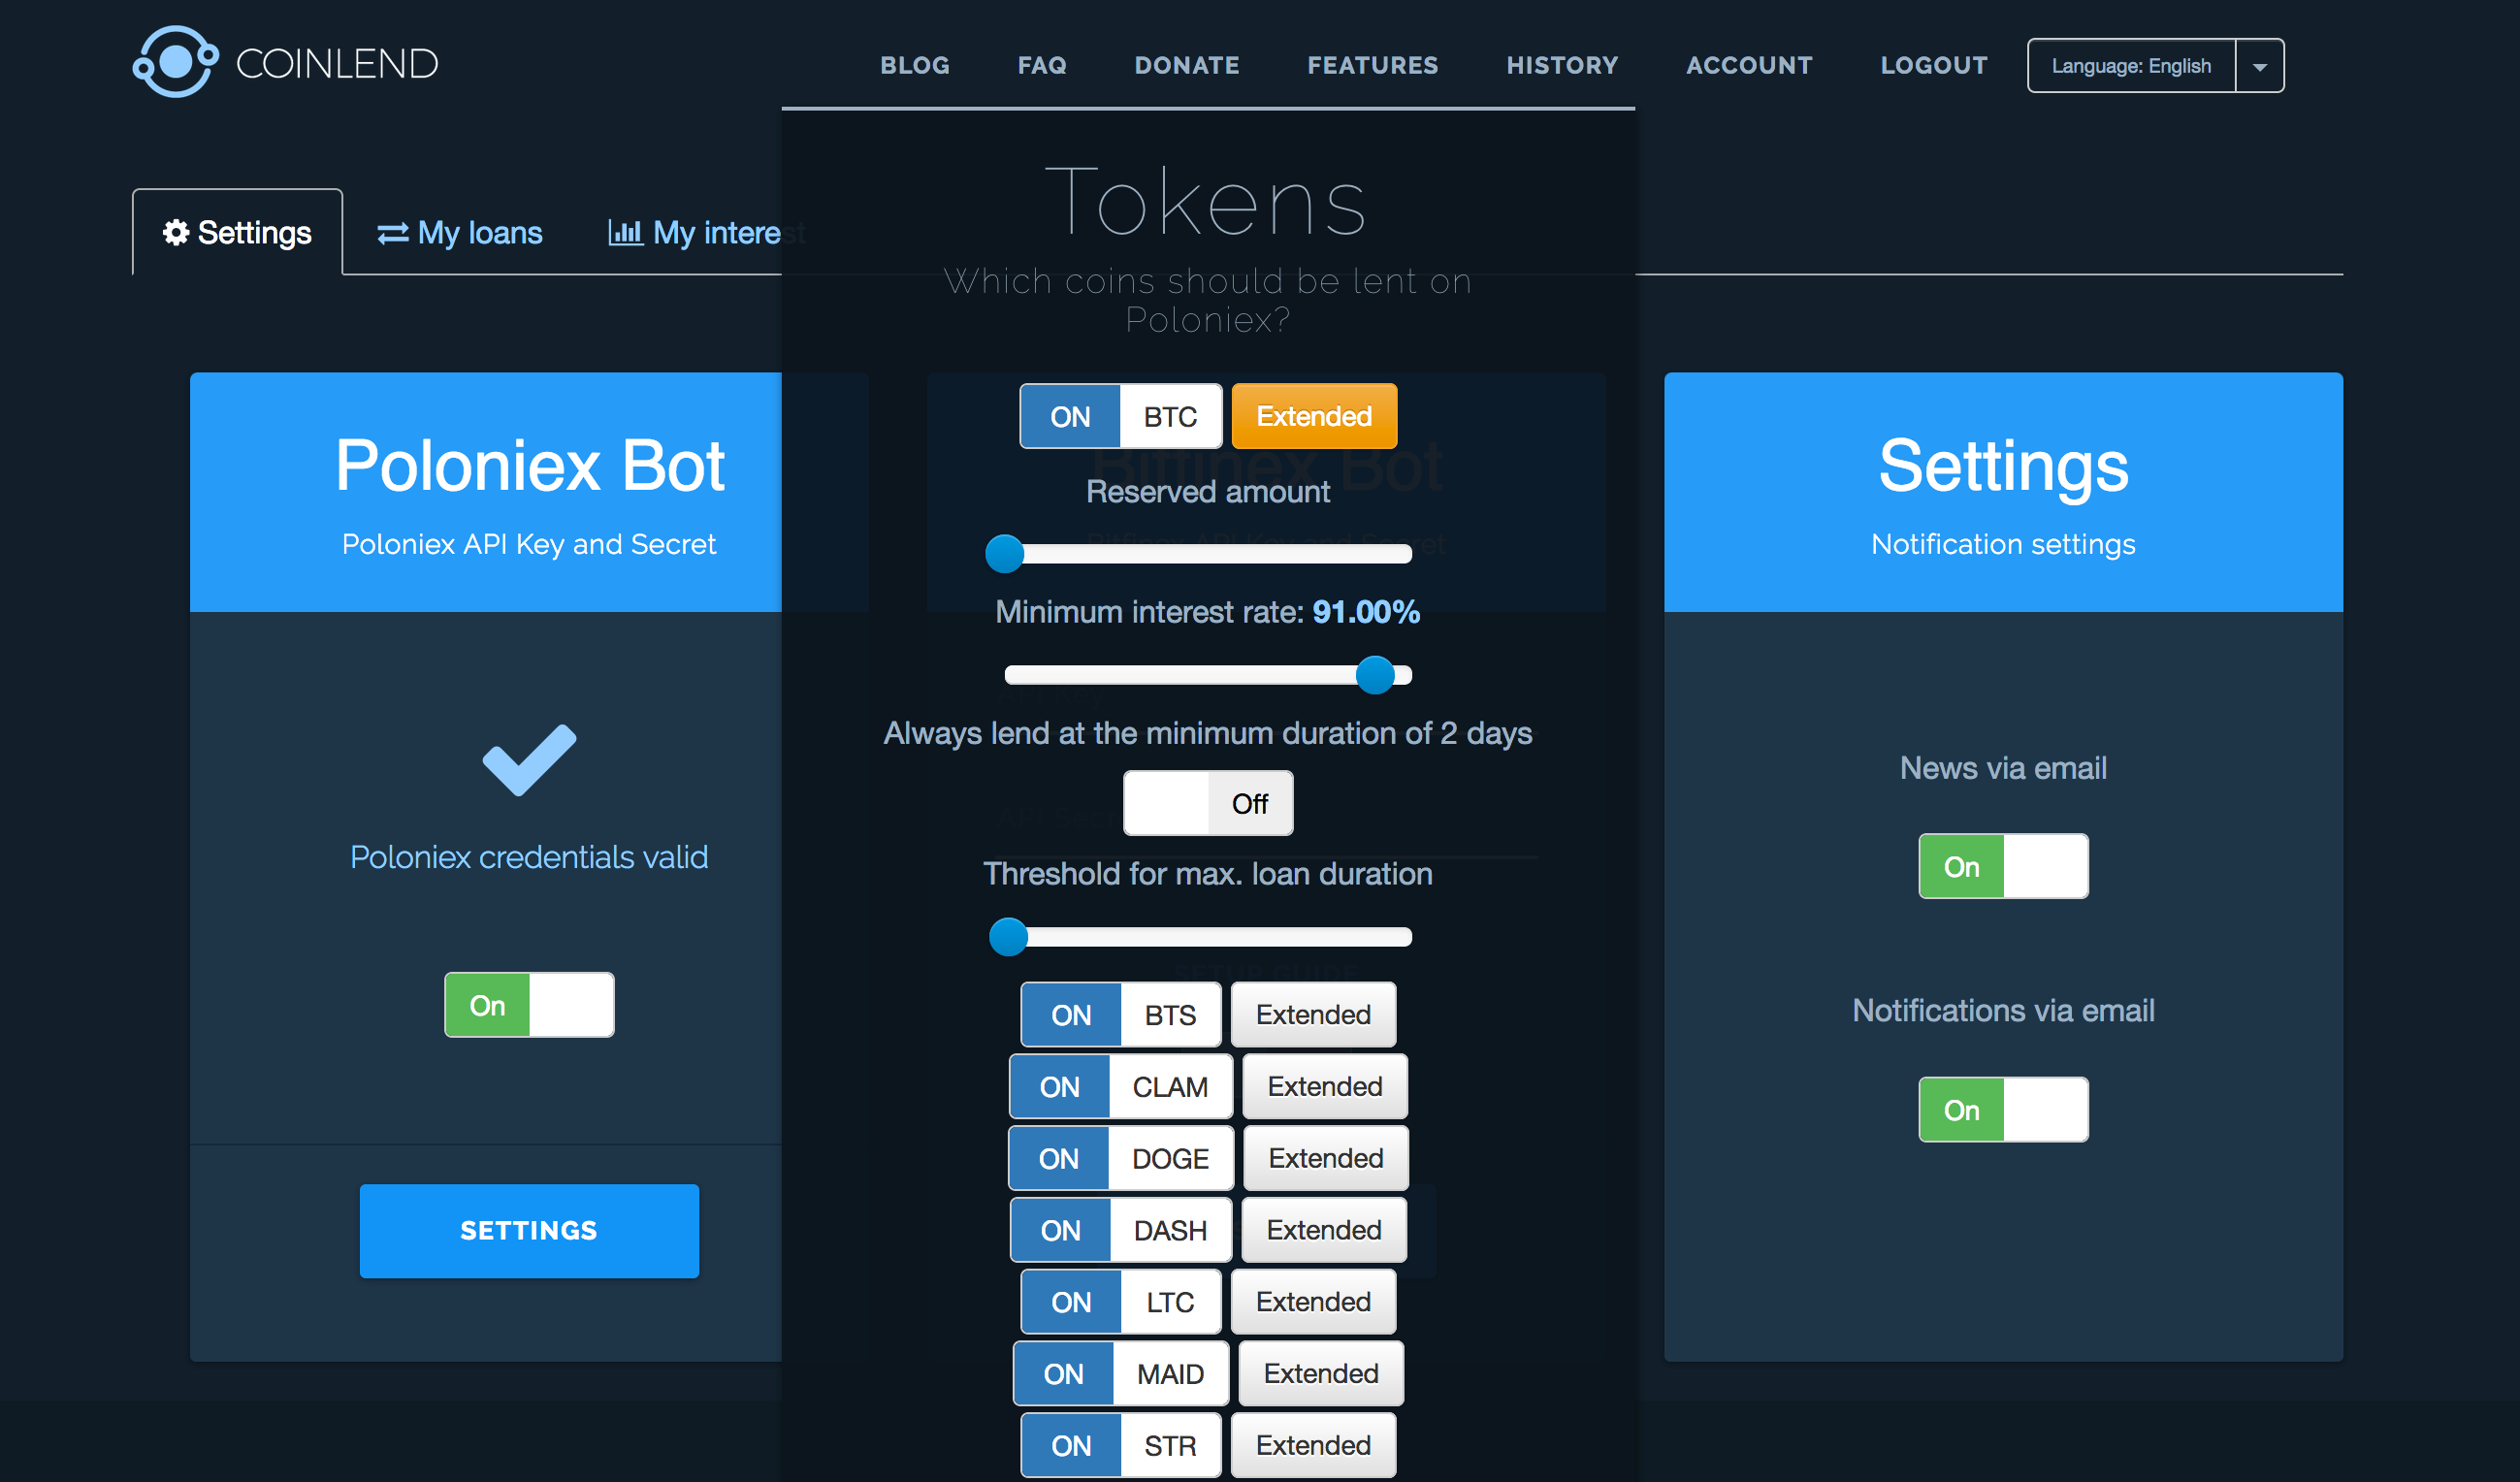This screenshot has width=2520, height=1482.
Task: Click the My loans arrows icon
Action: 392,233
